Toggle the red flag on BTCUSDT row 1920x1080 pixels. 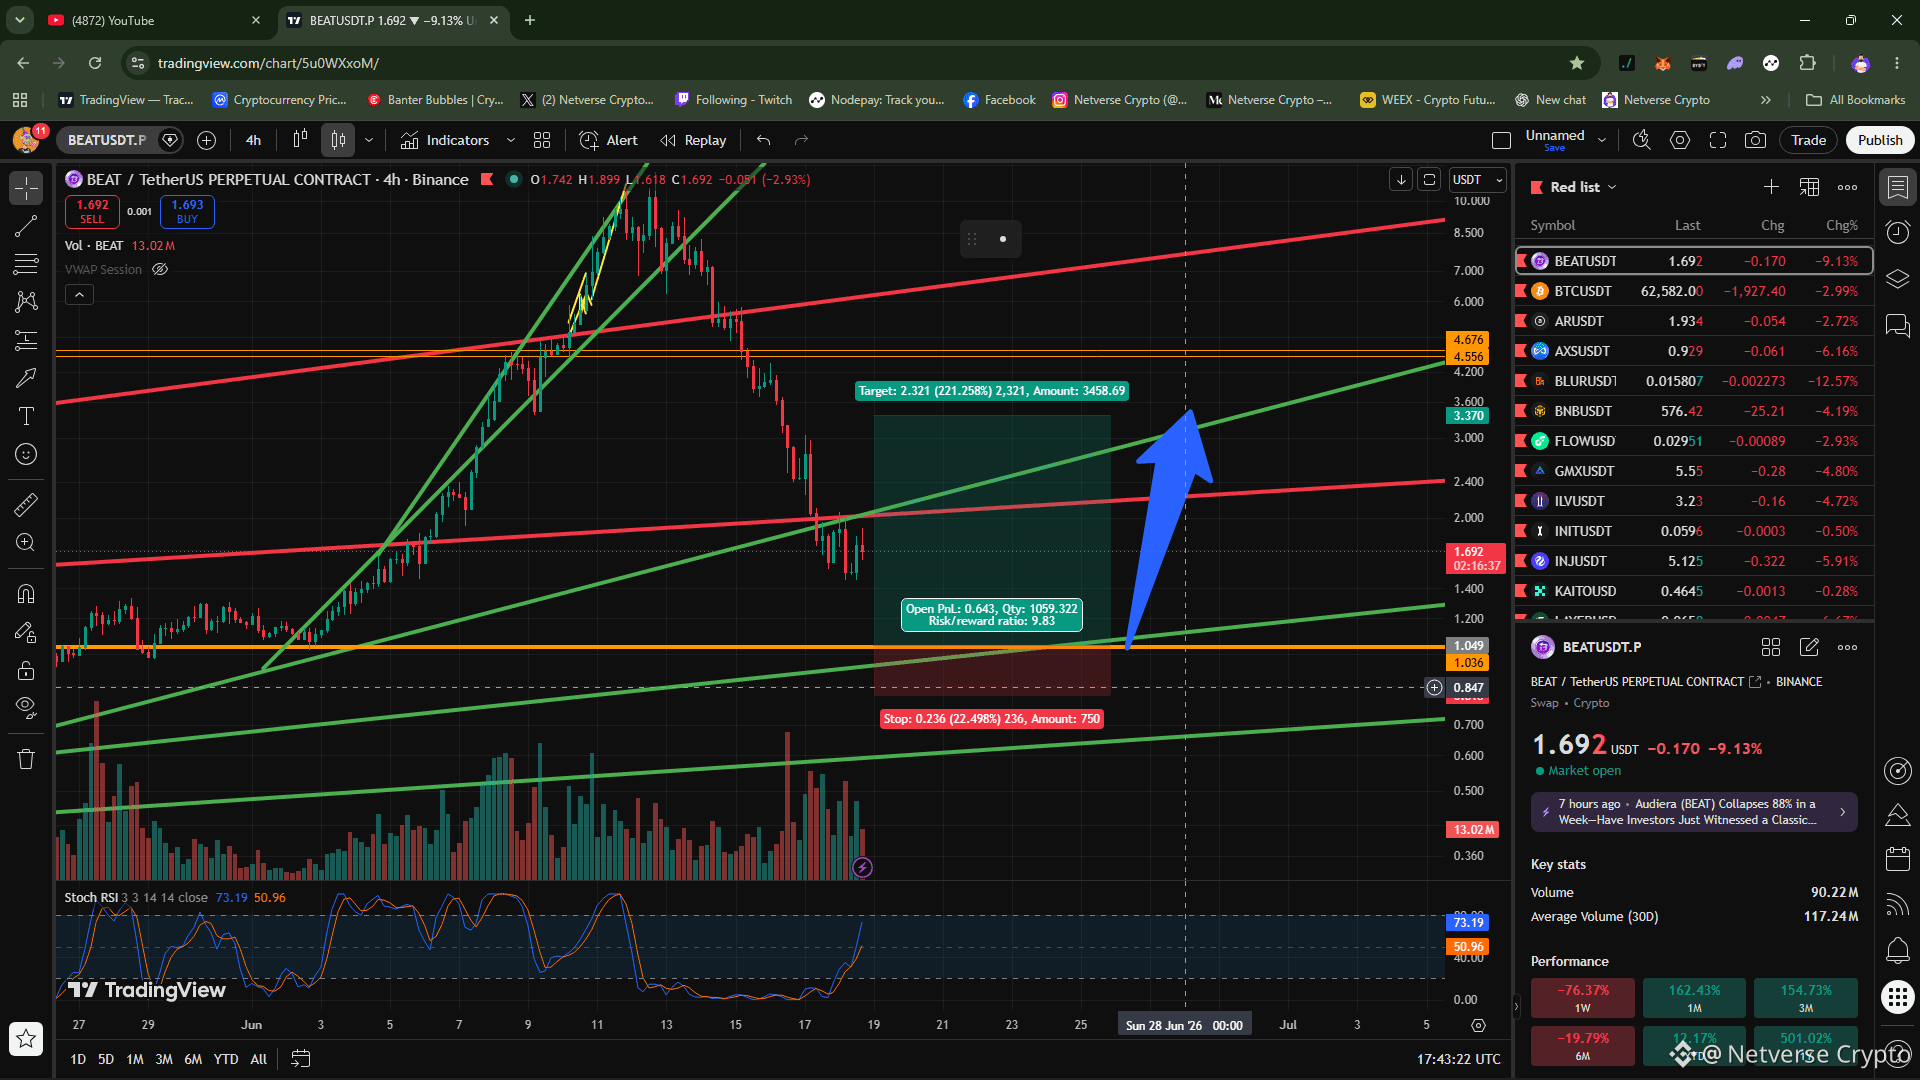[x=1521, y=291]
